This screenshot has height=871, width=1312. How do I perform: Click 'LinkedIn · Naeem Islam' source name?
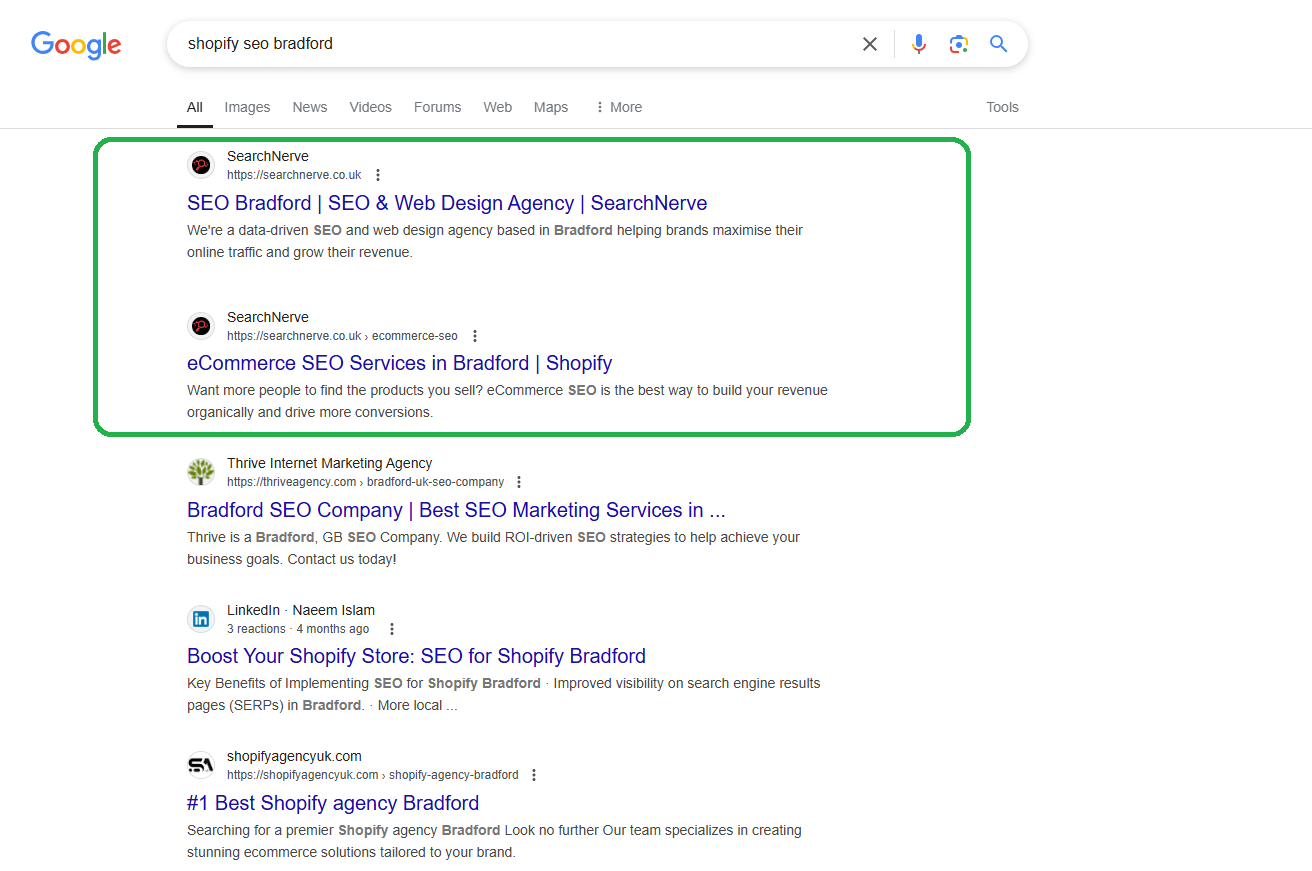pos(301,610)
